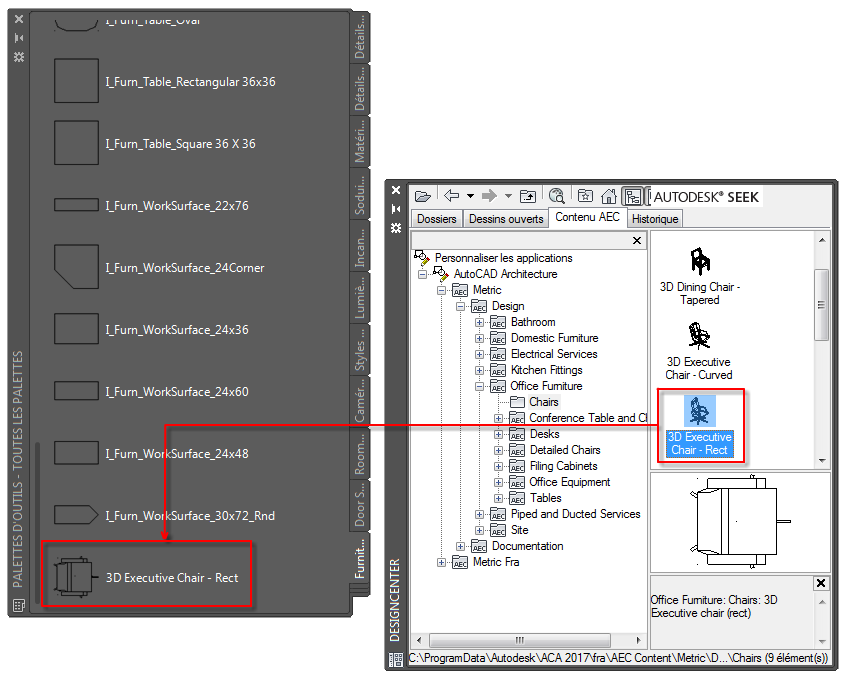
Task: Open tool palettes properties icon
Action: [x=19, y=57]
